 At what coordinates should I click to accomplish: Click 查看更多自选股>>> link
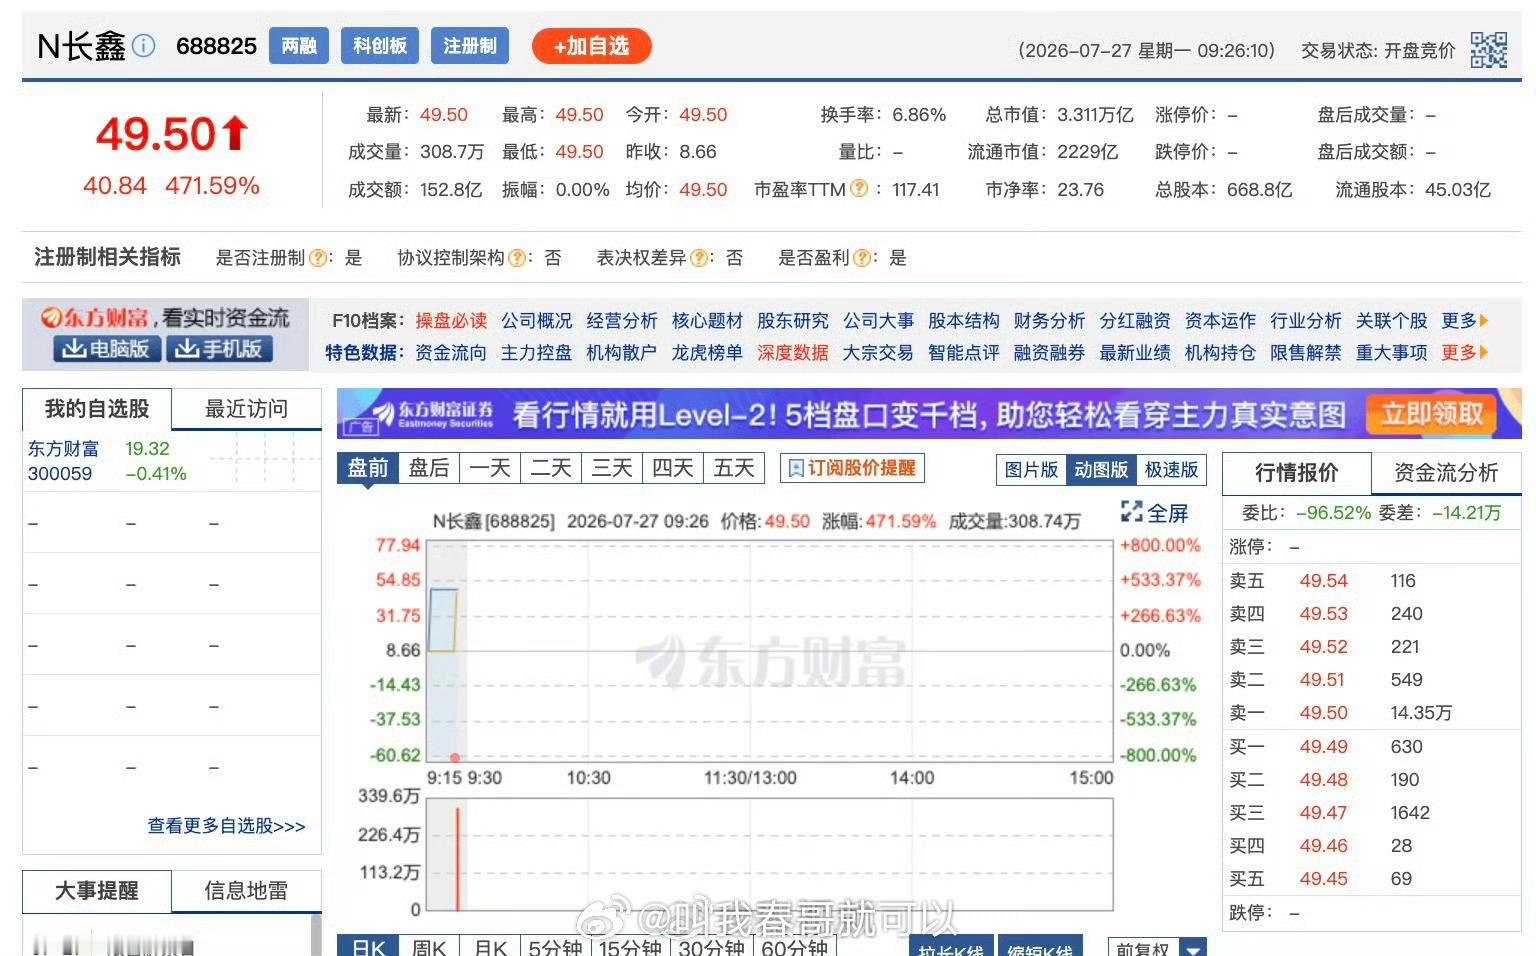coord(226,826)
